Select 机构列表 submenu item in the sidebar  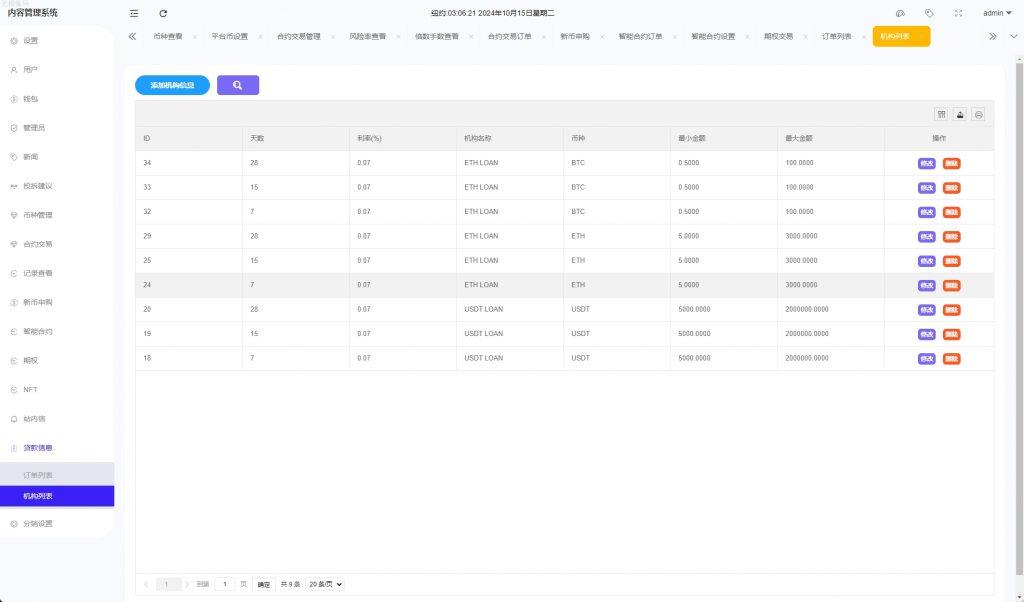pyautogui.click(x=57, y=496)
